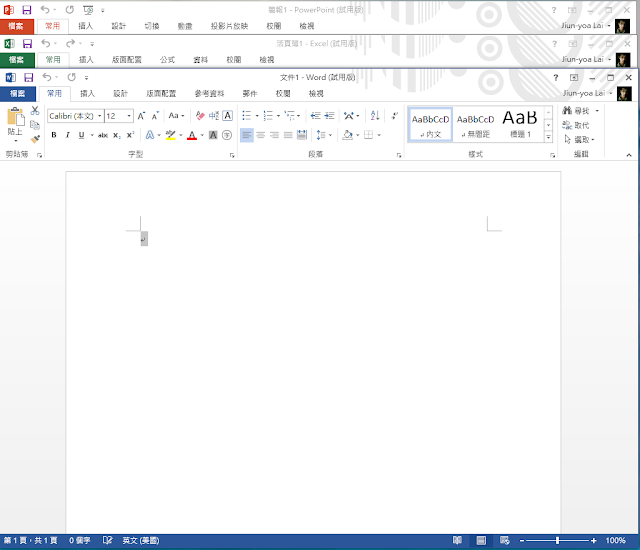Click the increase indent icon
This screenshot has height=550, width=640.
[x=329, y=116]
